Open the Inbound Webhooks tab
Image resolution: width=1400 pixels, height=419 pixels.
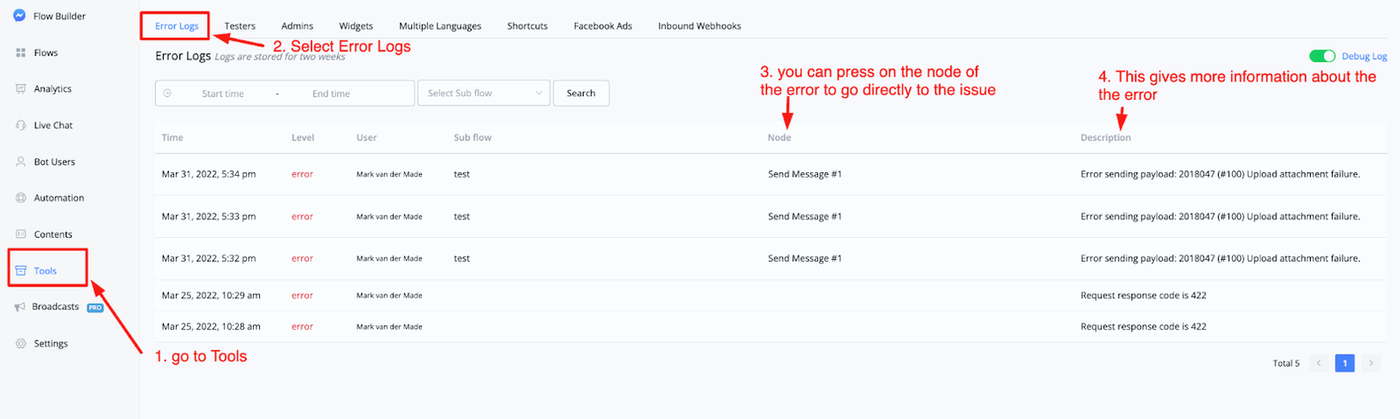tap(699, 25)
